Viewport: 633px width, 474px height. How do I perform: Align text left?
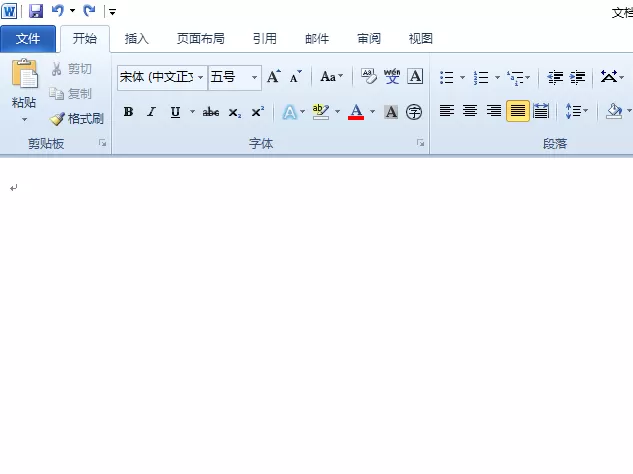447,111
